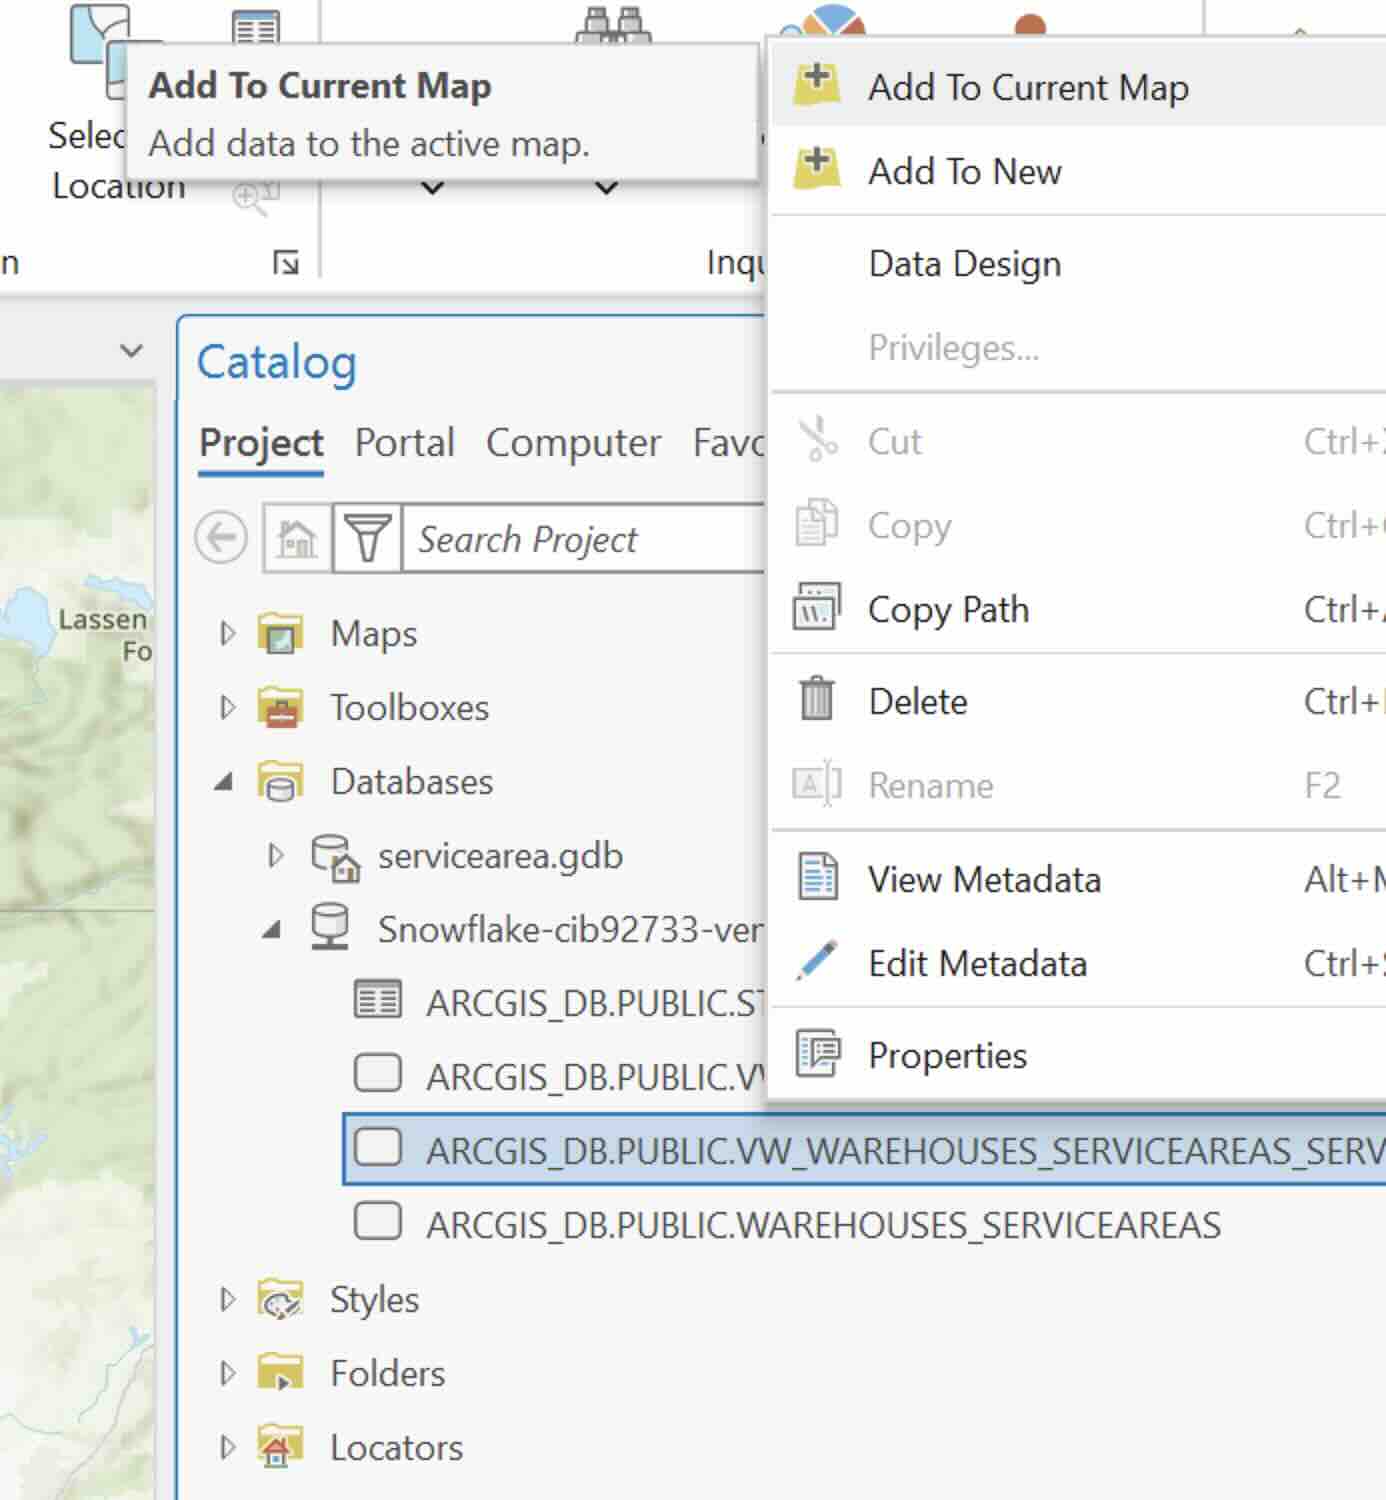
Task: Click the Copy Path icon
Action: tap(817, 608)
